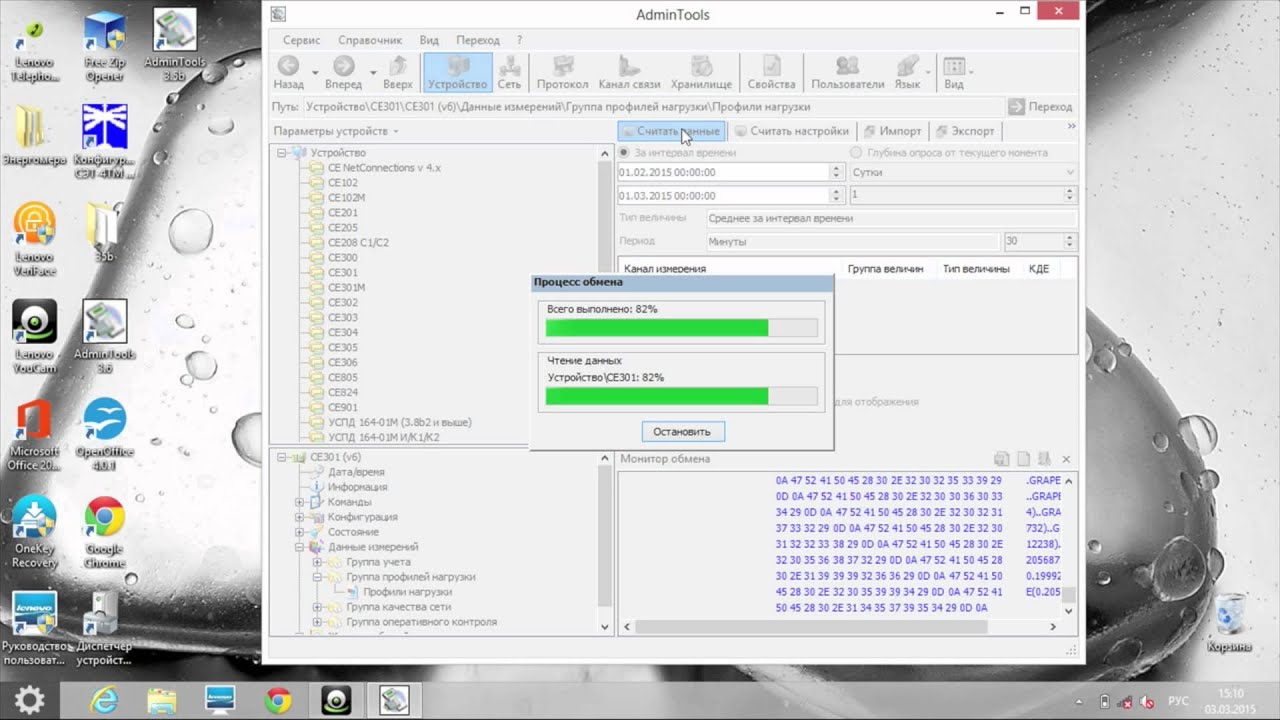The image size is (1280, 720).
Task: Click the Монитор обмена horizontal scrollbar
Action: click(x=840, y=627)
